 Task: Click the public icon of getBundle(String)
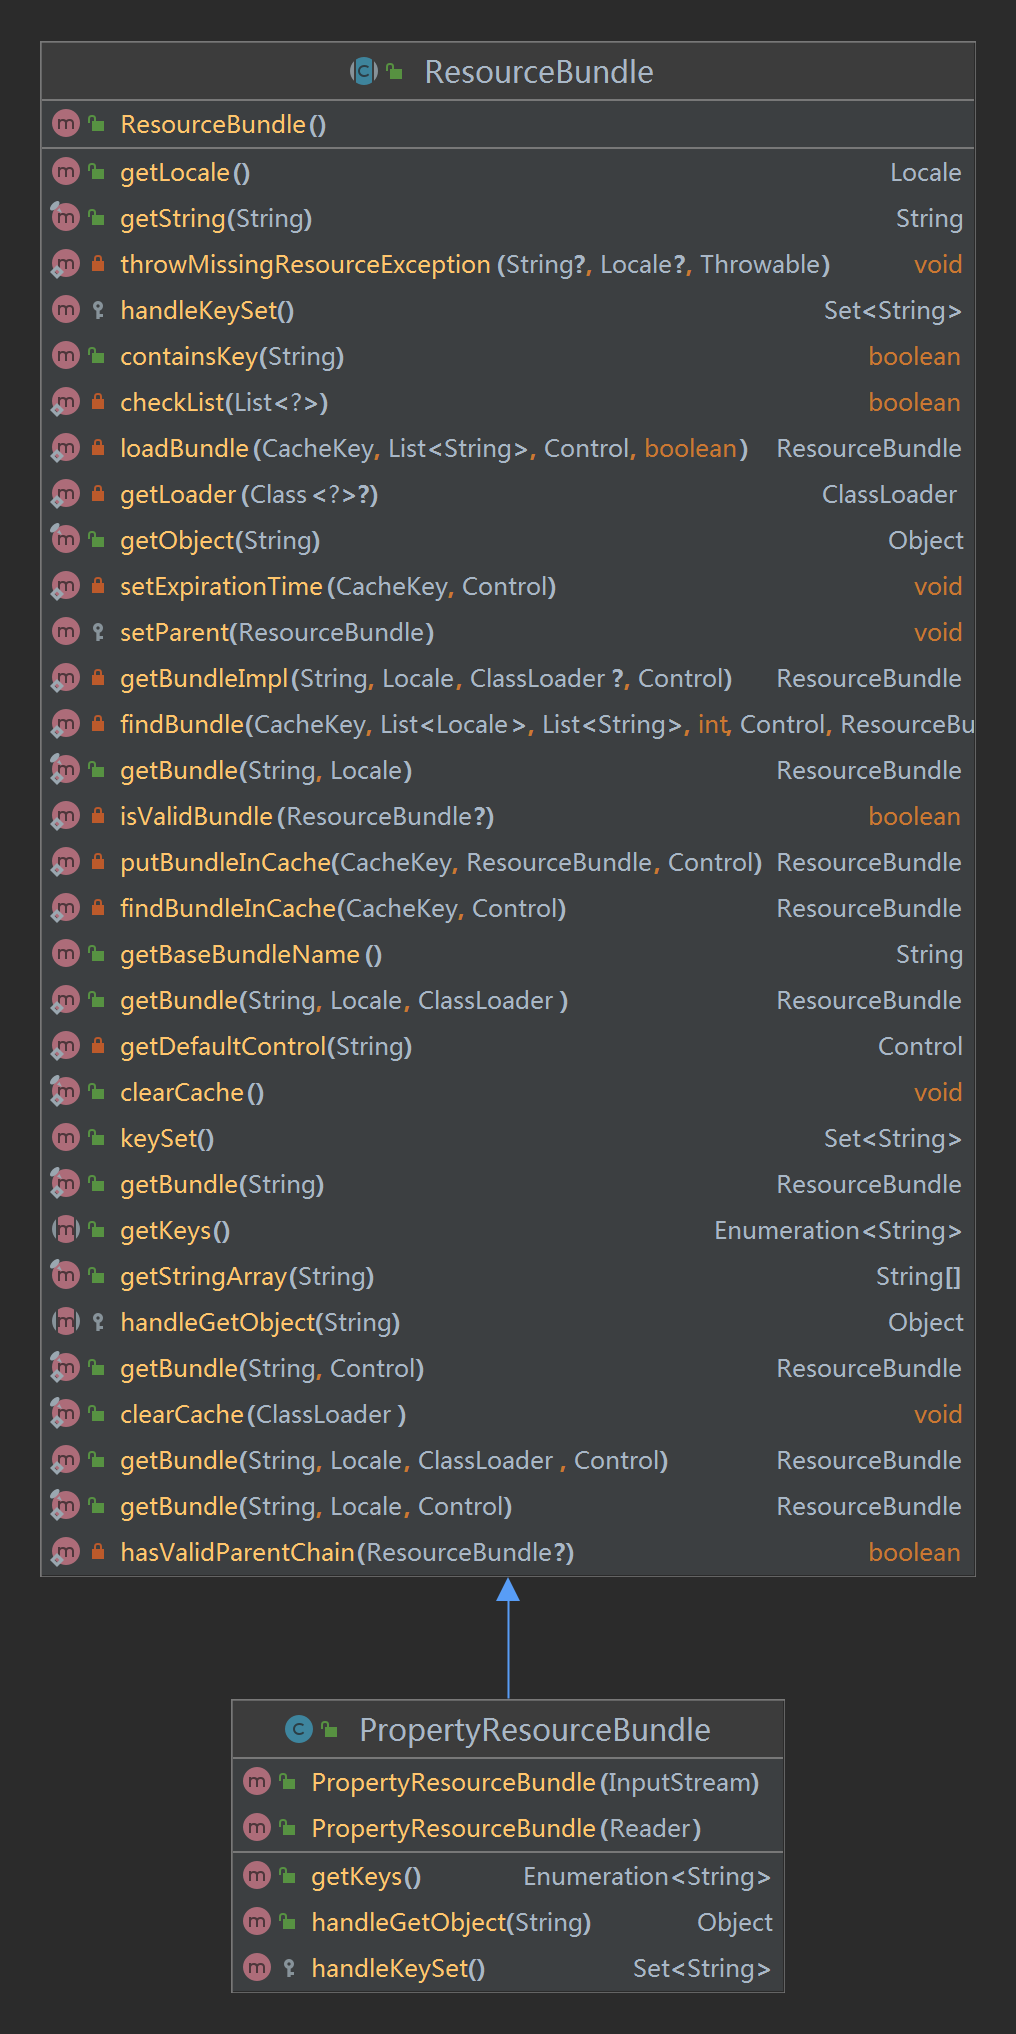[x=97, y=1184]
